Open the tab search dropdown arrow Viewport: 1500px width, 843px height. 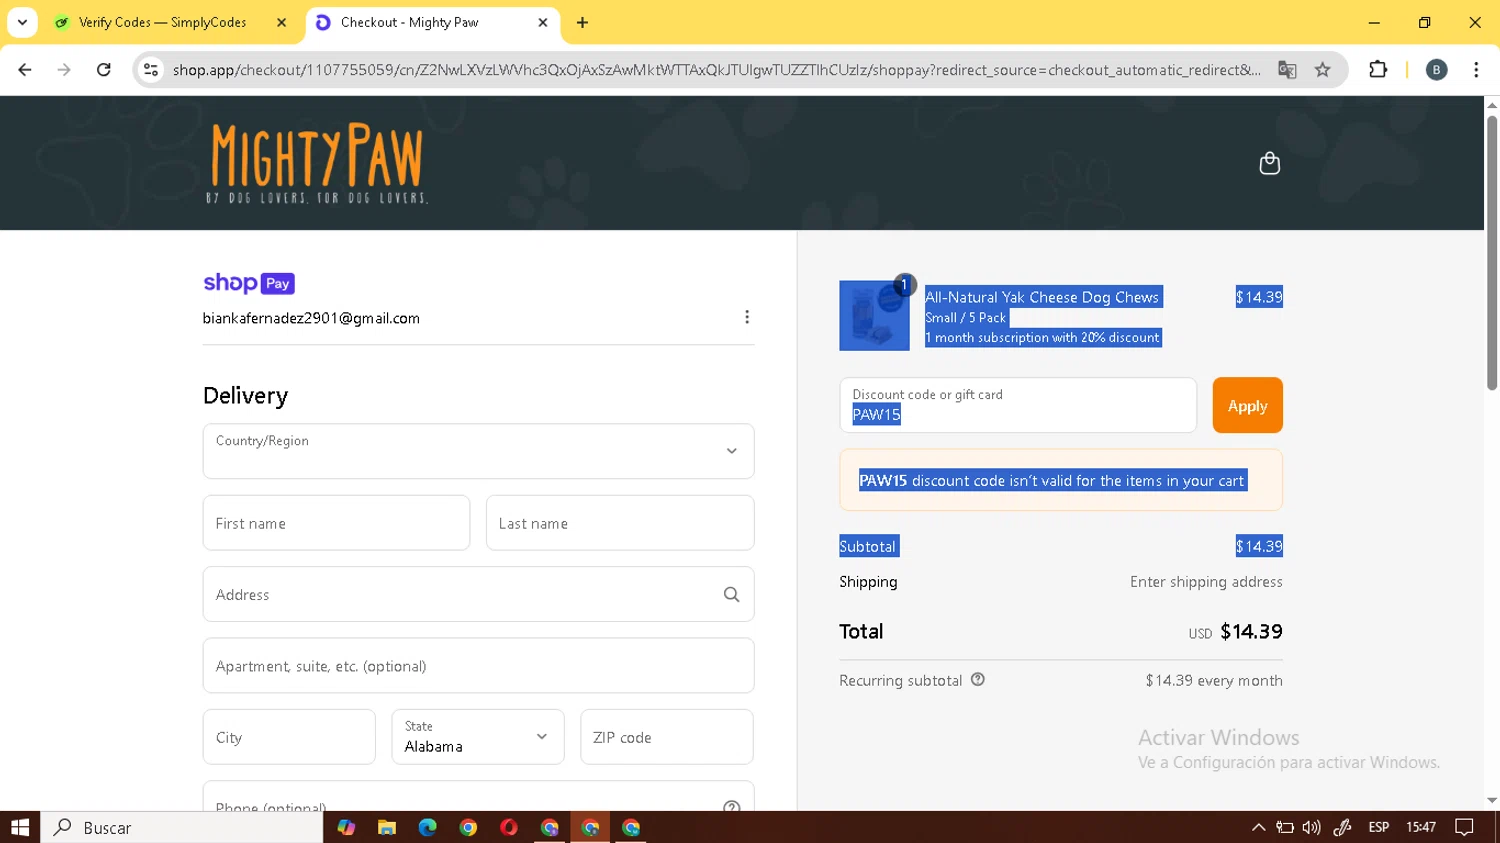pyautogui.click(x=22, y=22)
